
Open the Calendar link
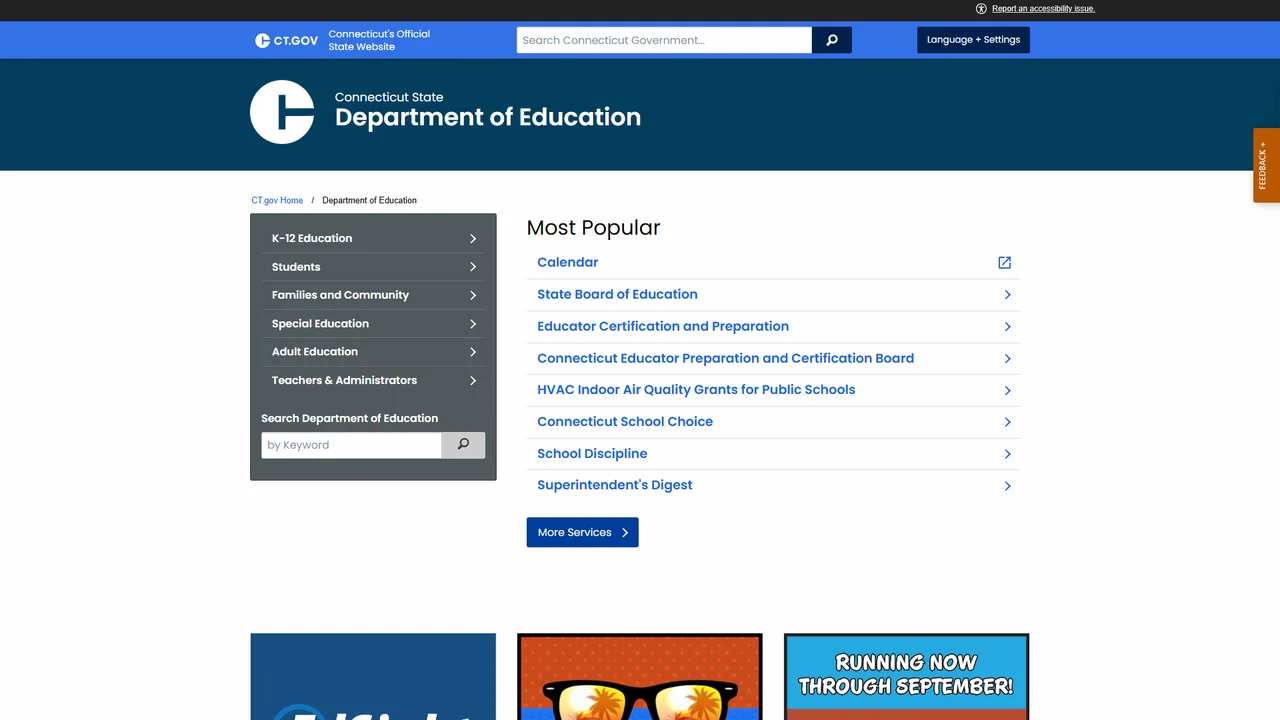[x=568, y=262]
